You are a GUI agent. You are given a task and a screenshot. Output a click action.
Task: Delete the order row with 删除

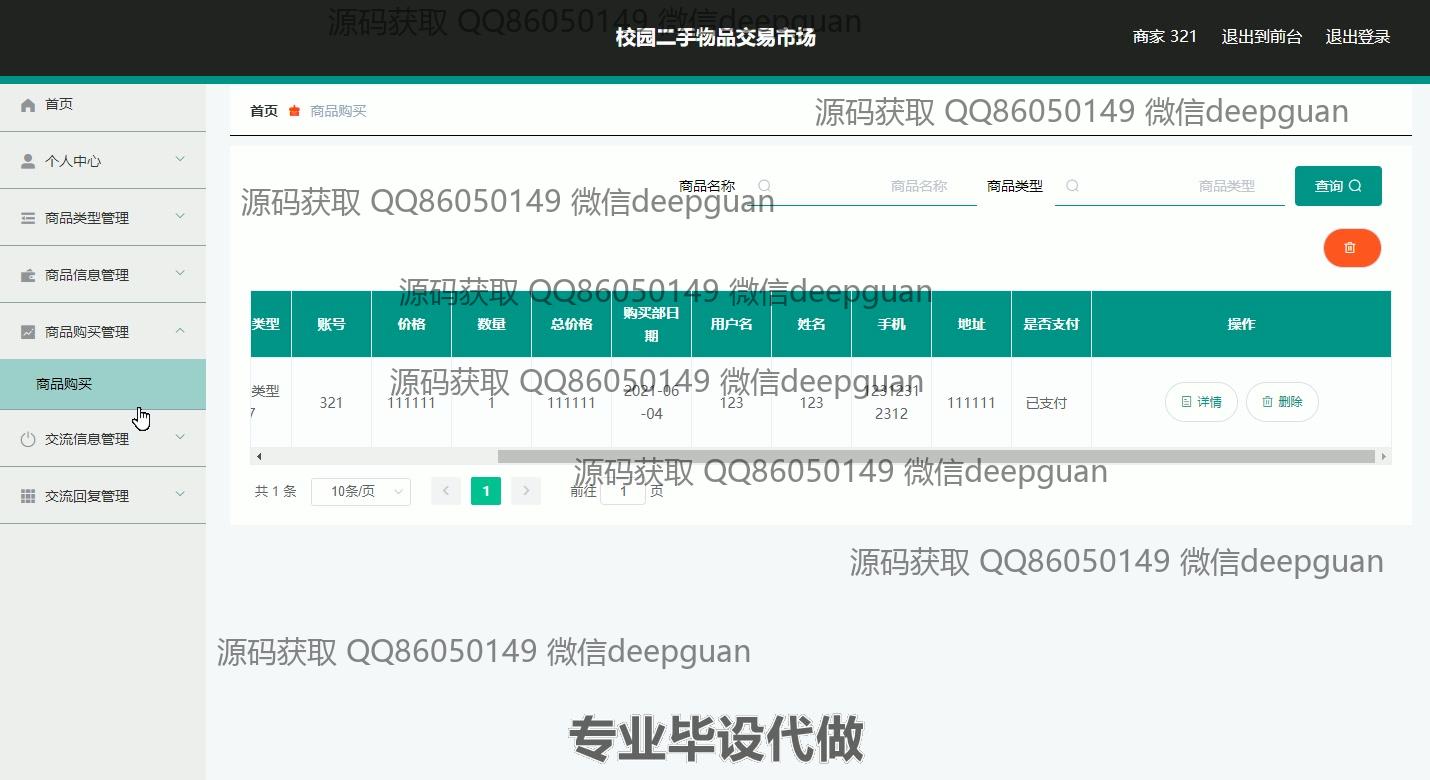point(1281,402)
